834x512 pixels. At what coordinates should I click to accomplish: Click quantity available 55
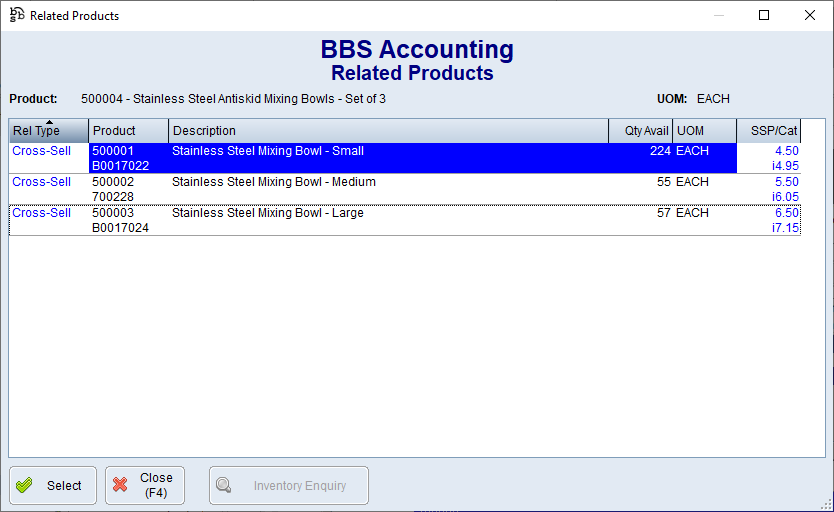point(664,182)
